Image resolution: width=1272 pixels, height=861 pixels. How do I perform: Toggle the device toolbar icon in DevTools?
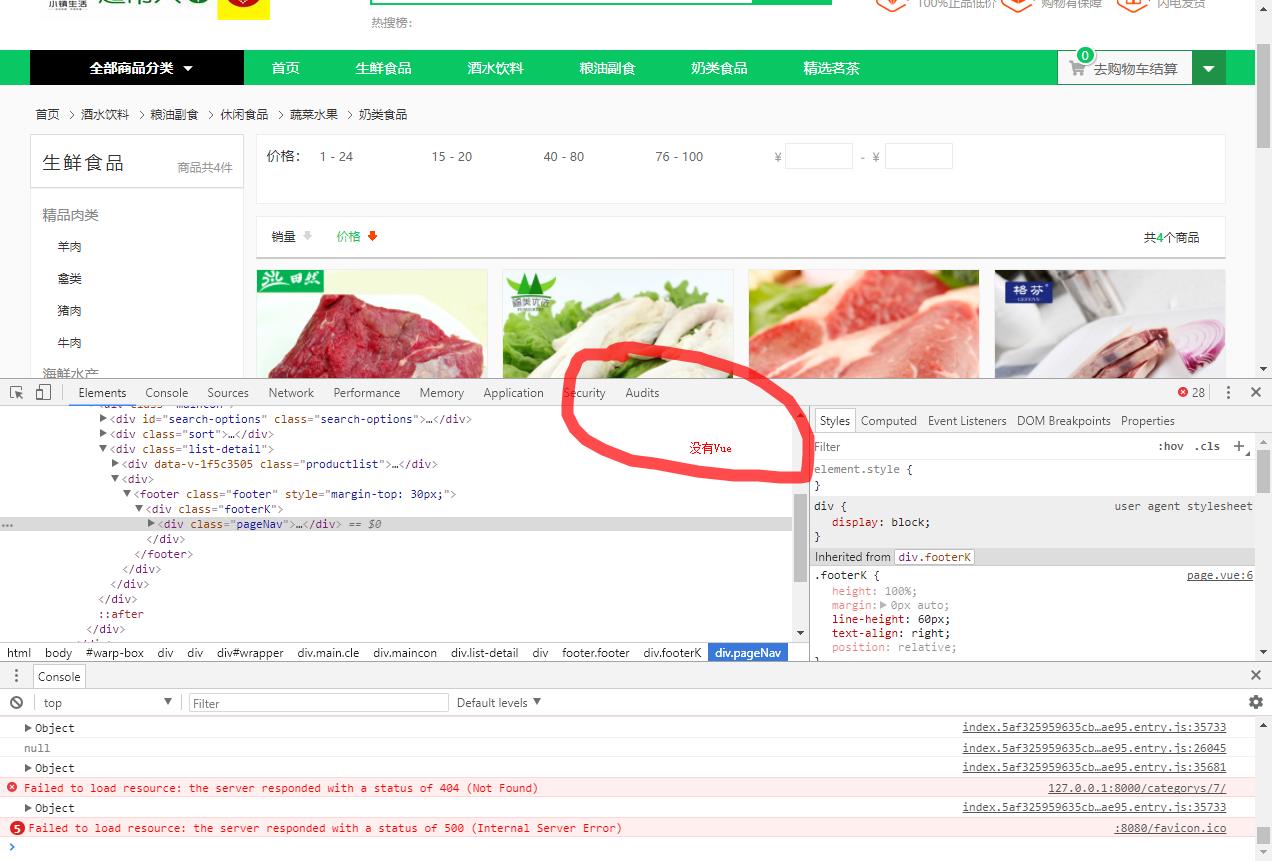click(40, 392)
